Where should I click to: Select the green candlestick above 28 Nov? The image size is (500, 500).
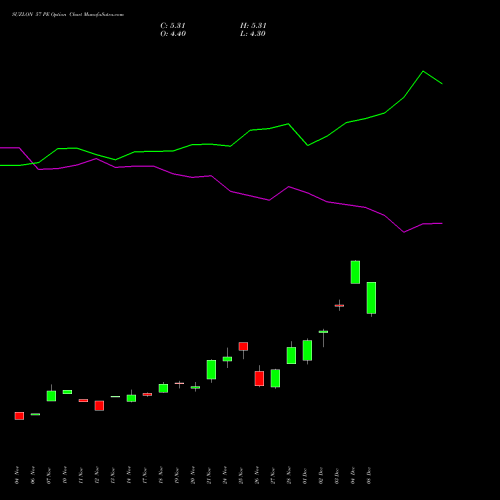click(x=291, y=355)
